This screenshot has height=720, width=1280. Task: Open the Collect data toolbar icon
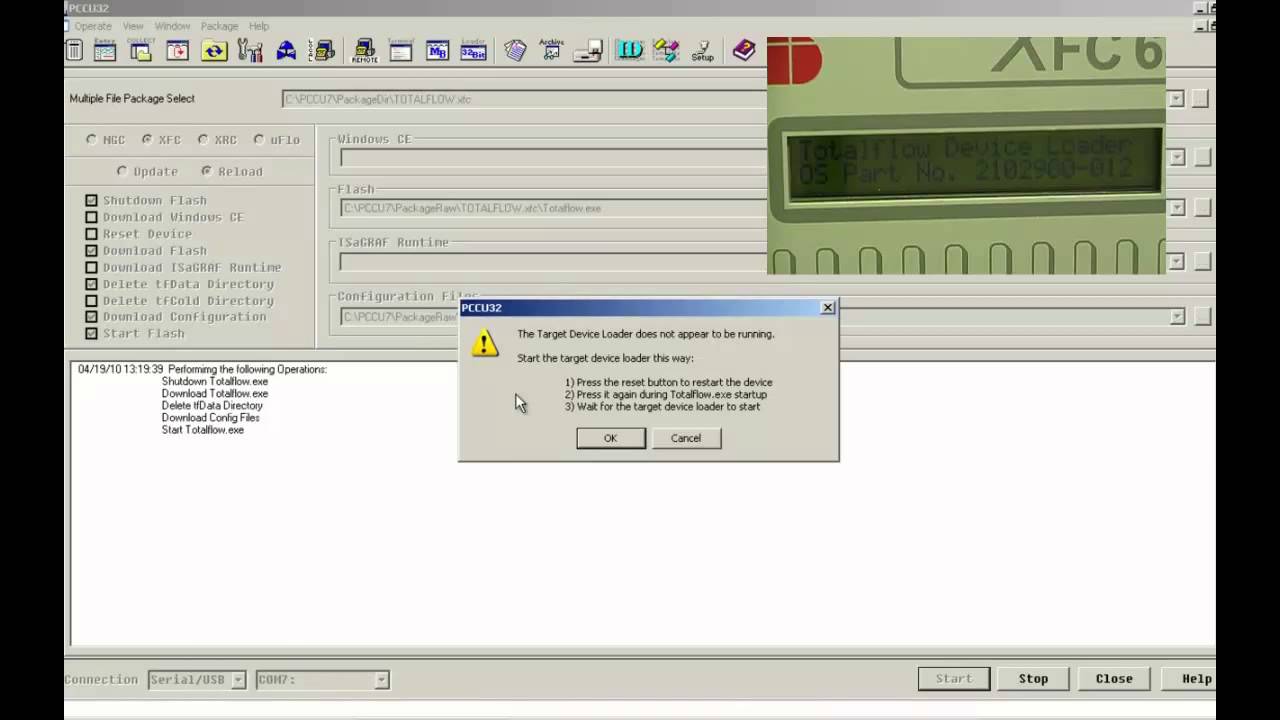pos(141,51)
